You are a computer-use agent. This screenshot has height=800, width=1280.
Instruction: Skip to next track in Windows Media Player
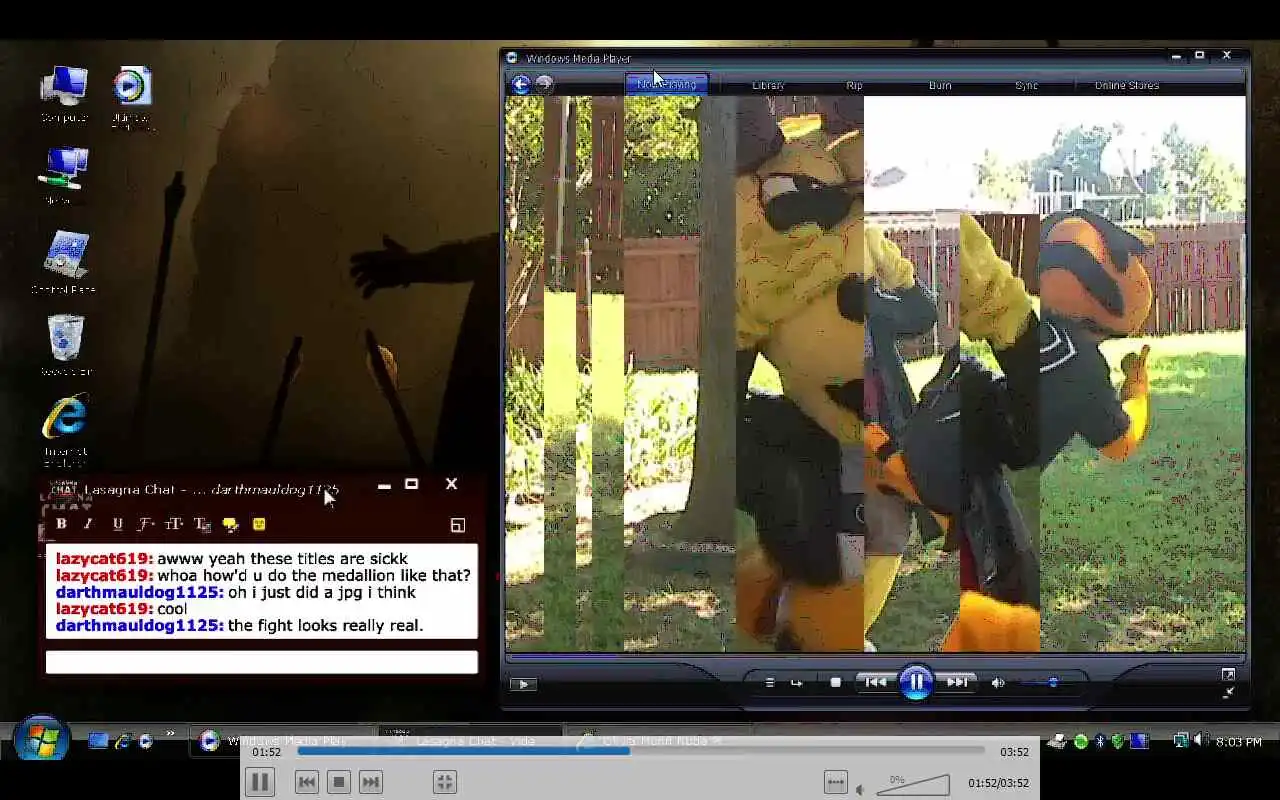point(957,682)
